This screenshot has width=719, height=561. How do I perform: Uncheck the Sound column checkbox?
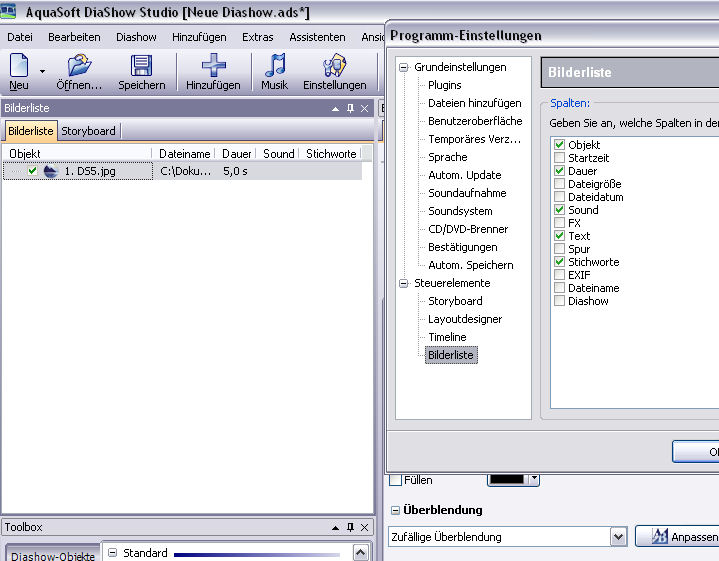click(559, 210)
